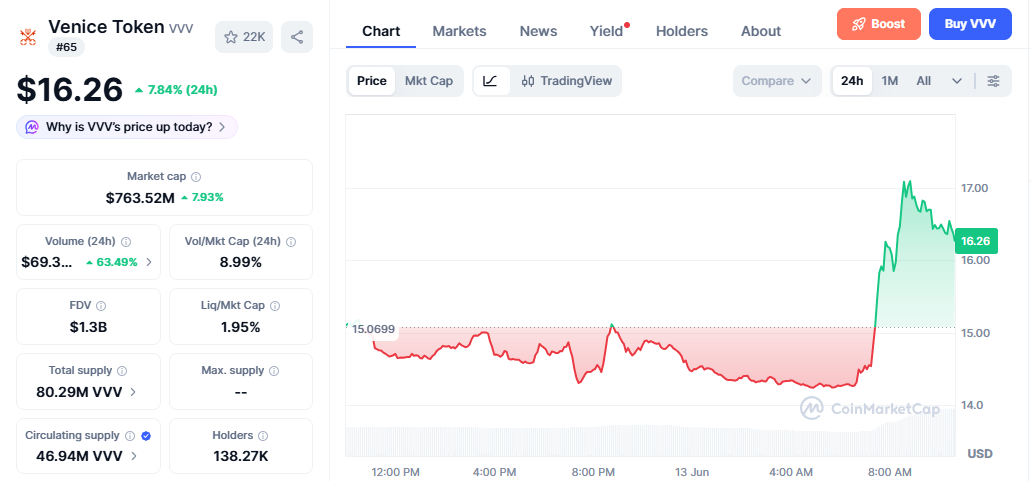This screenshot has width=1031, height=481.
Task: Click the Buy VVV button
Action: 970,24
